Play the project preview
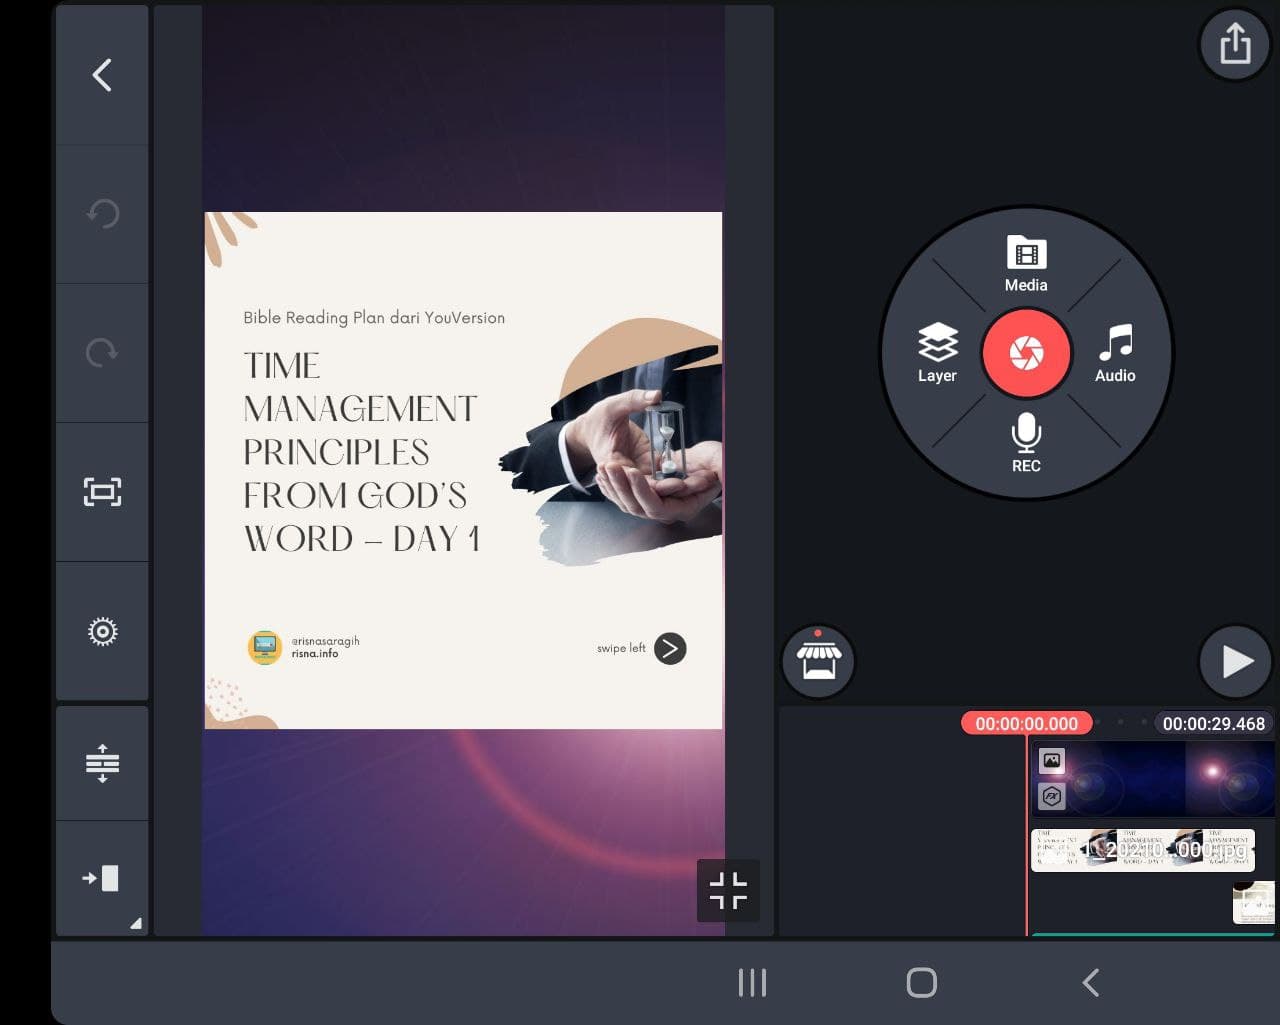Screen dimensions: 1280x1025 point(1235,661)
